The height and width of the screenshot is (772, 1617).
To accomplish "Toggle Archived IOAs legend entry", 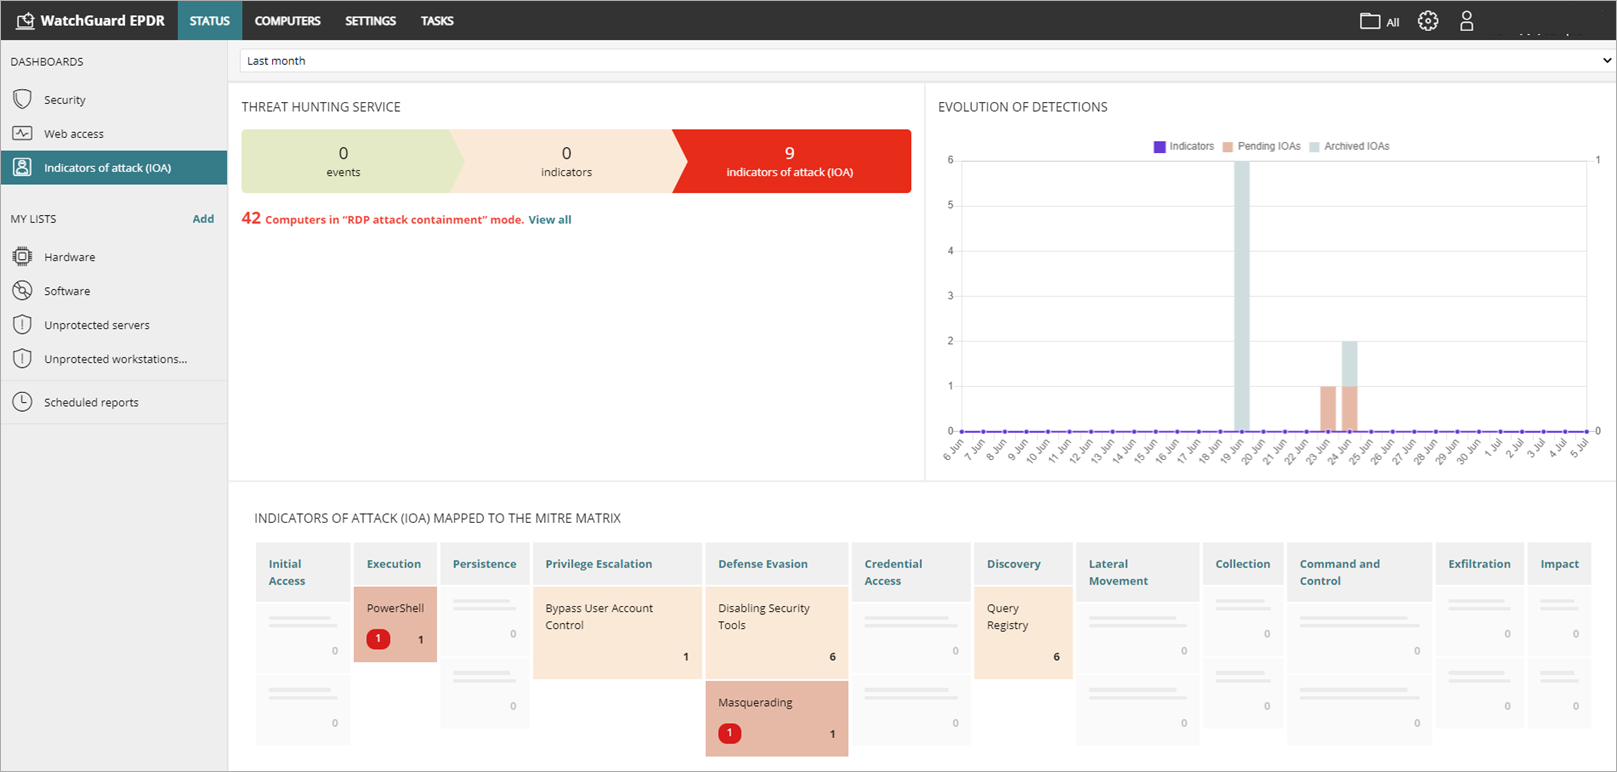I will [x=1349, y=147].
